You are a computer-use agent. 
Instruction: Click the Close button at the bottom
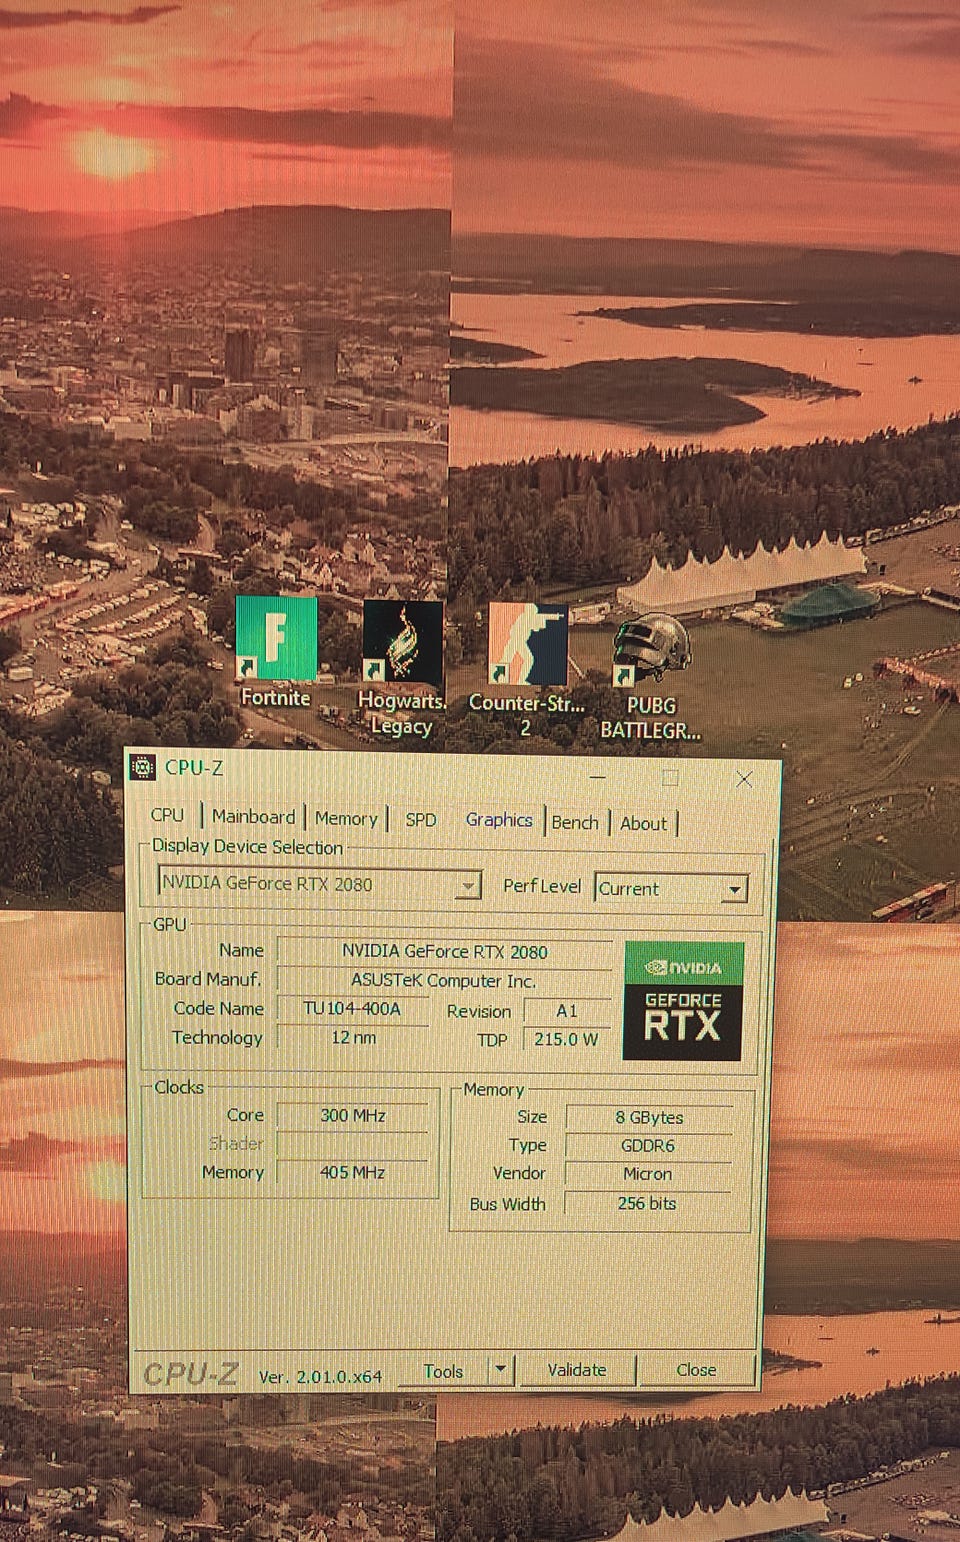tap(696, 1370)
